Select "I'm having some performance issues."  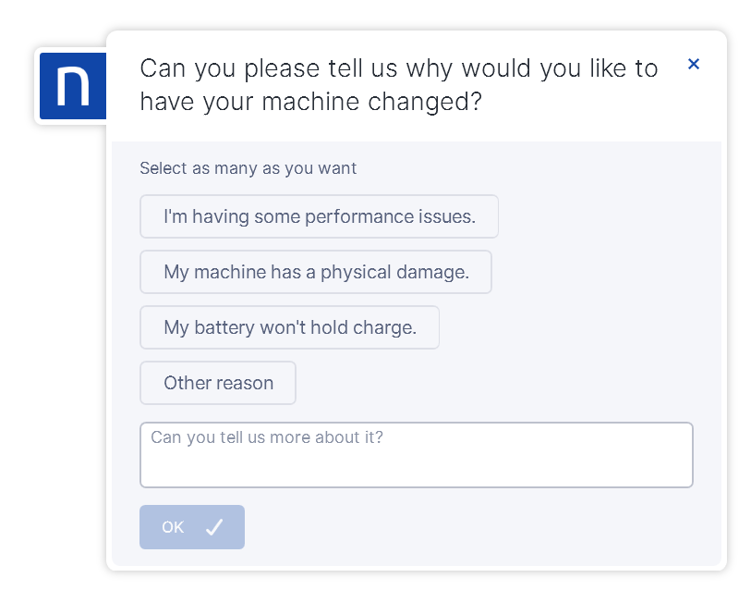319,216
